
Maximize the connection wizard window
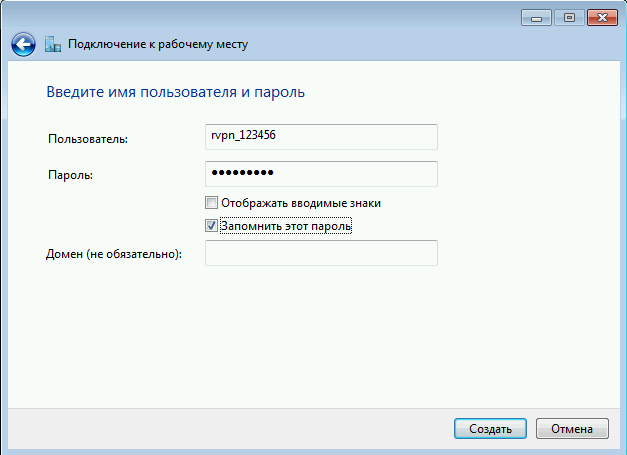point(569,18)
